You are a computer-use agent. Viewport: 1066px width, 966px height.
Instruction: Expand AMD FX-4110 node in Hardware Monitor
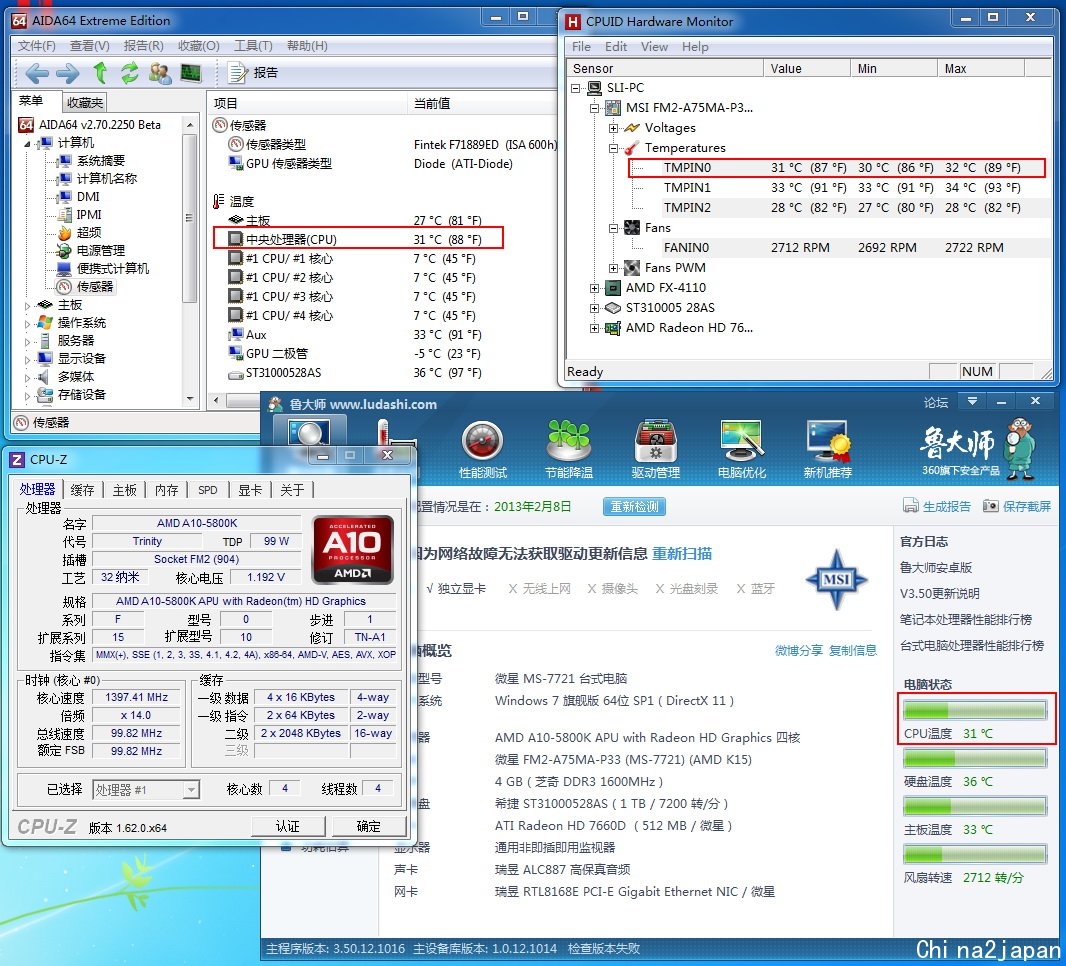(594, 288)
